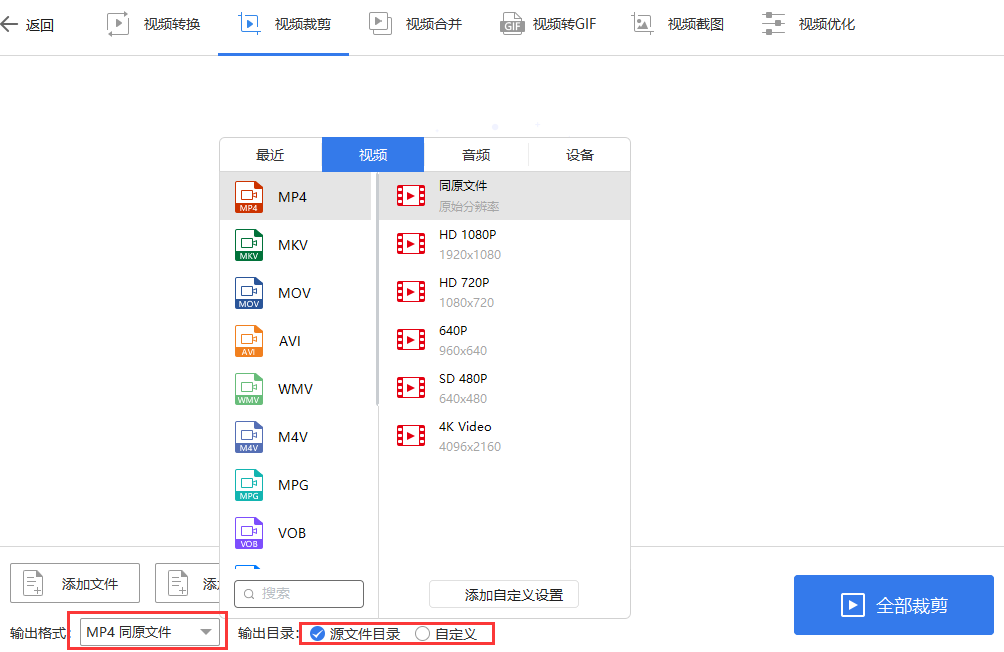
Task: Click the partially hidden second add button icon
Action: [x=178, y=583]
